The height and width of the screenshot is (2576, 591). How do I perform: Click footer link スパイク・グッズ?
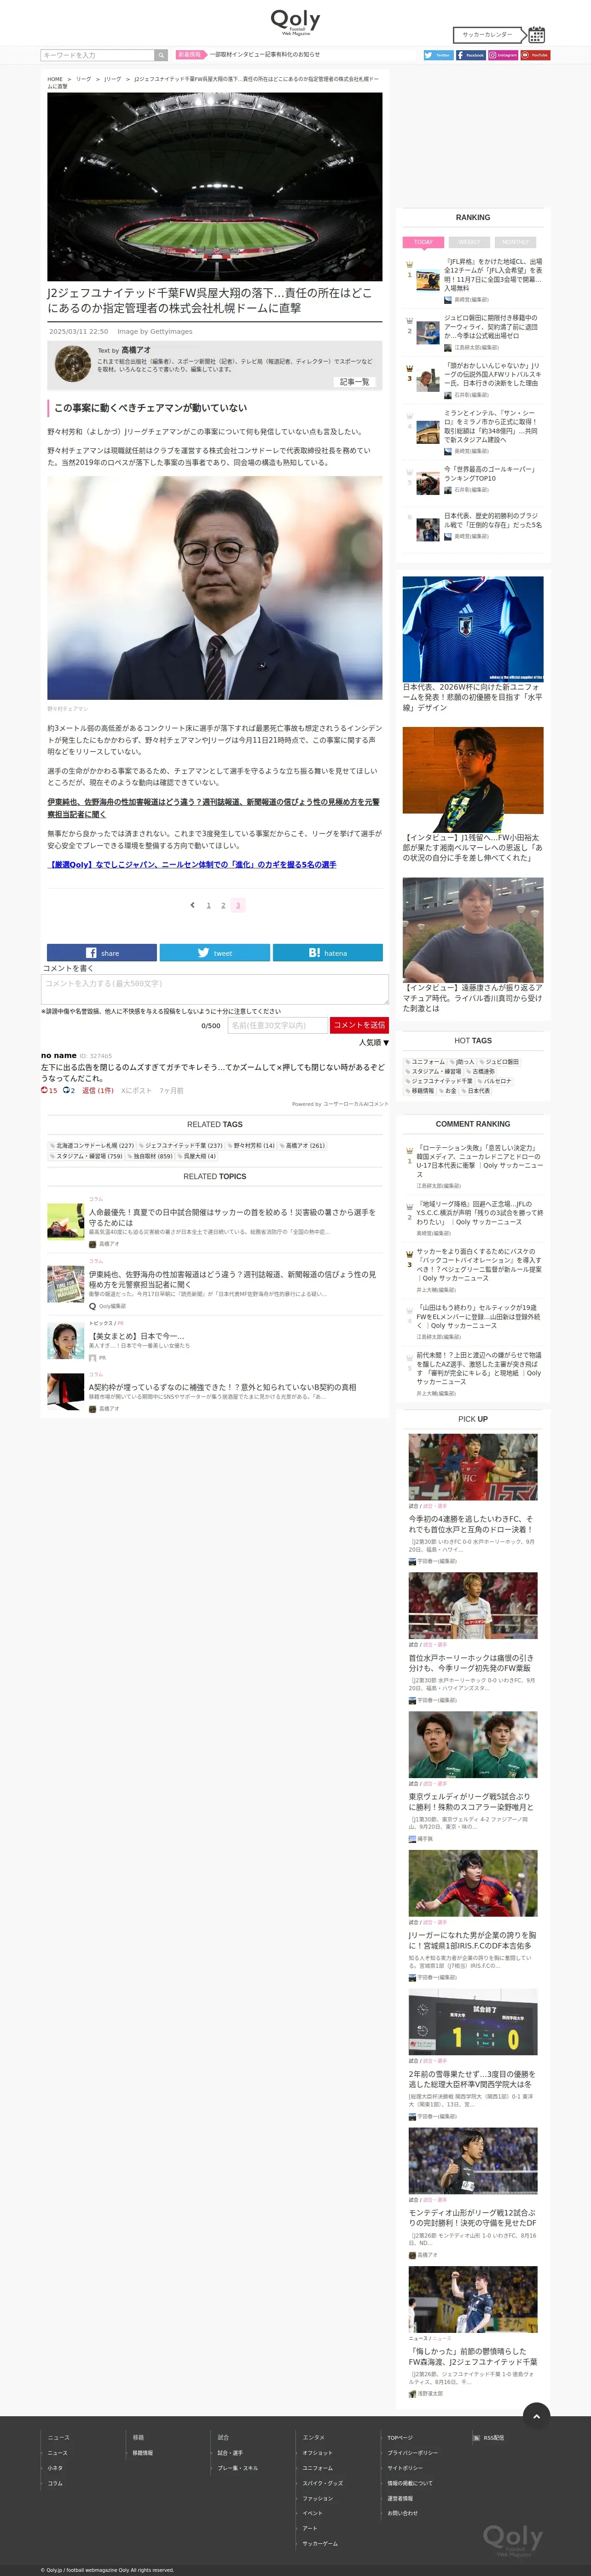[323, 2483]
